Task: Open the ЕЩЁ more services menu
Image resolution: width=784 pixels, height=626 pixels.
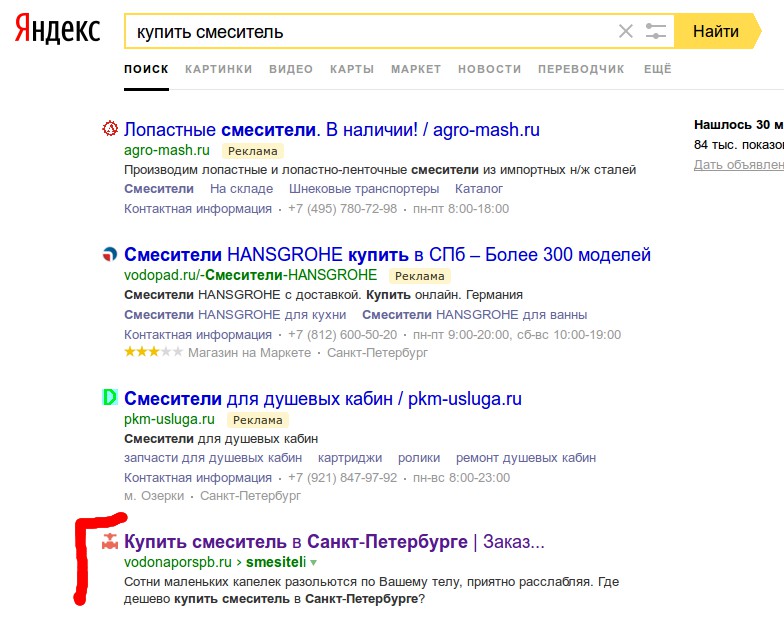Action: (x=657, y=69)
